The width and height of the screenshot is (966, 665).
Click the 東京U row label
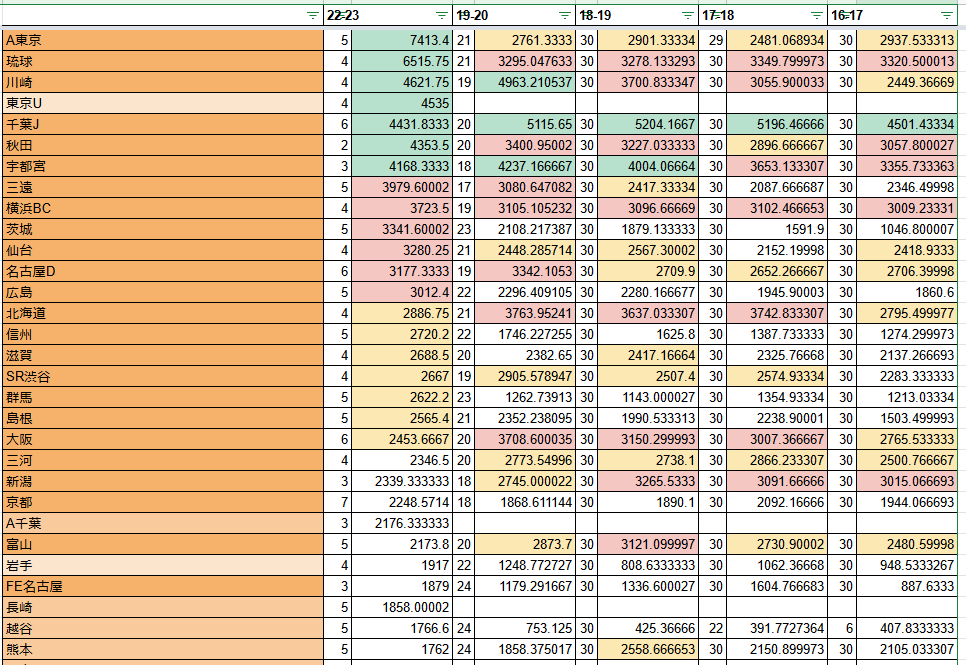162,103
